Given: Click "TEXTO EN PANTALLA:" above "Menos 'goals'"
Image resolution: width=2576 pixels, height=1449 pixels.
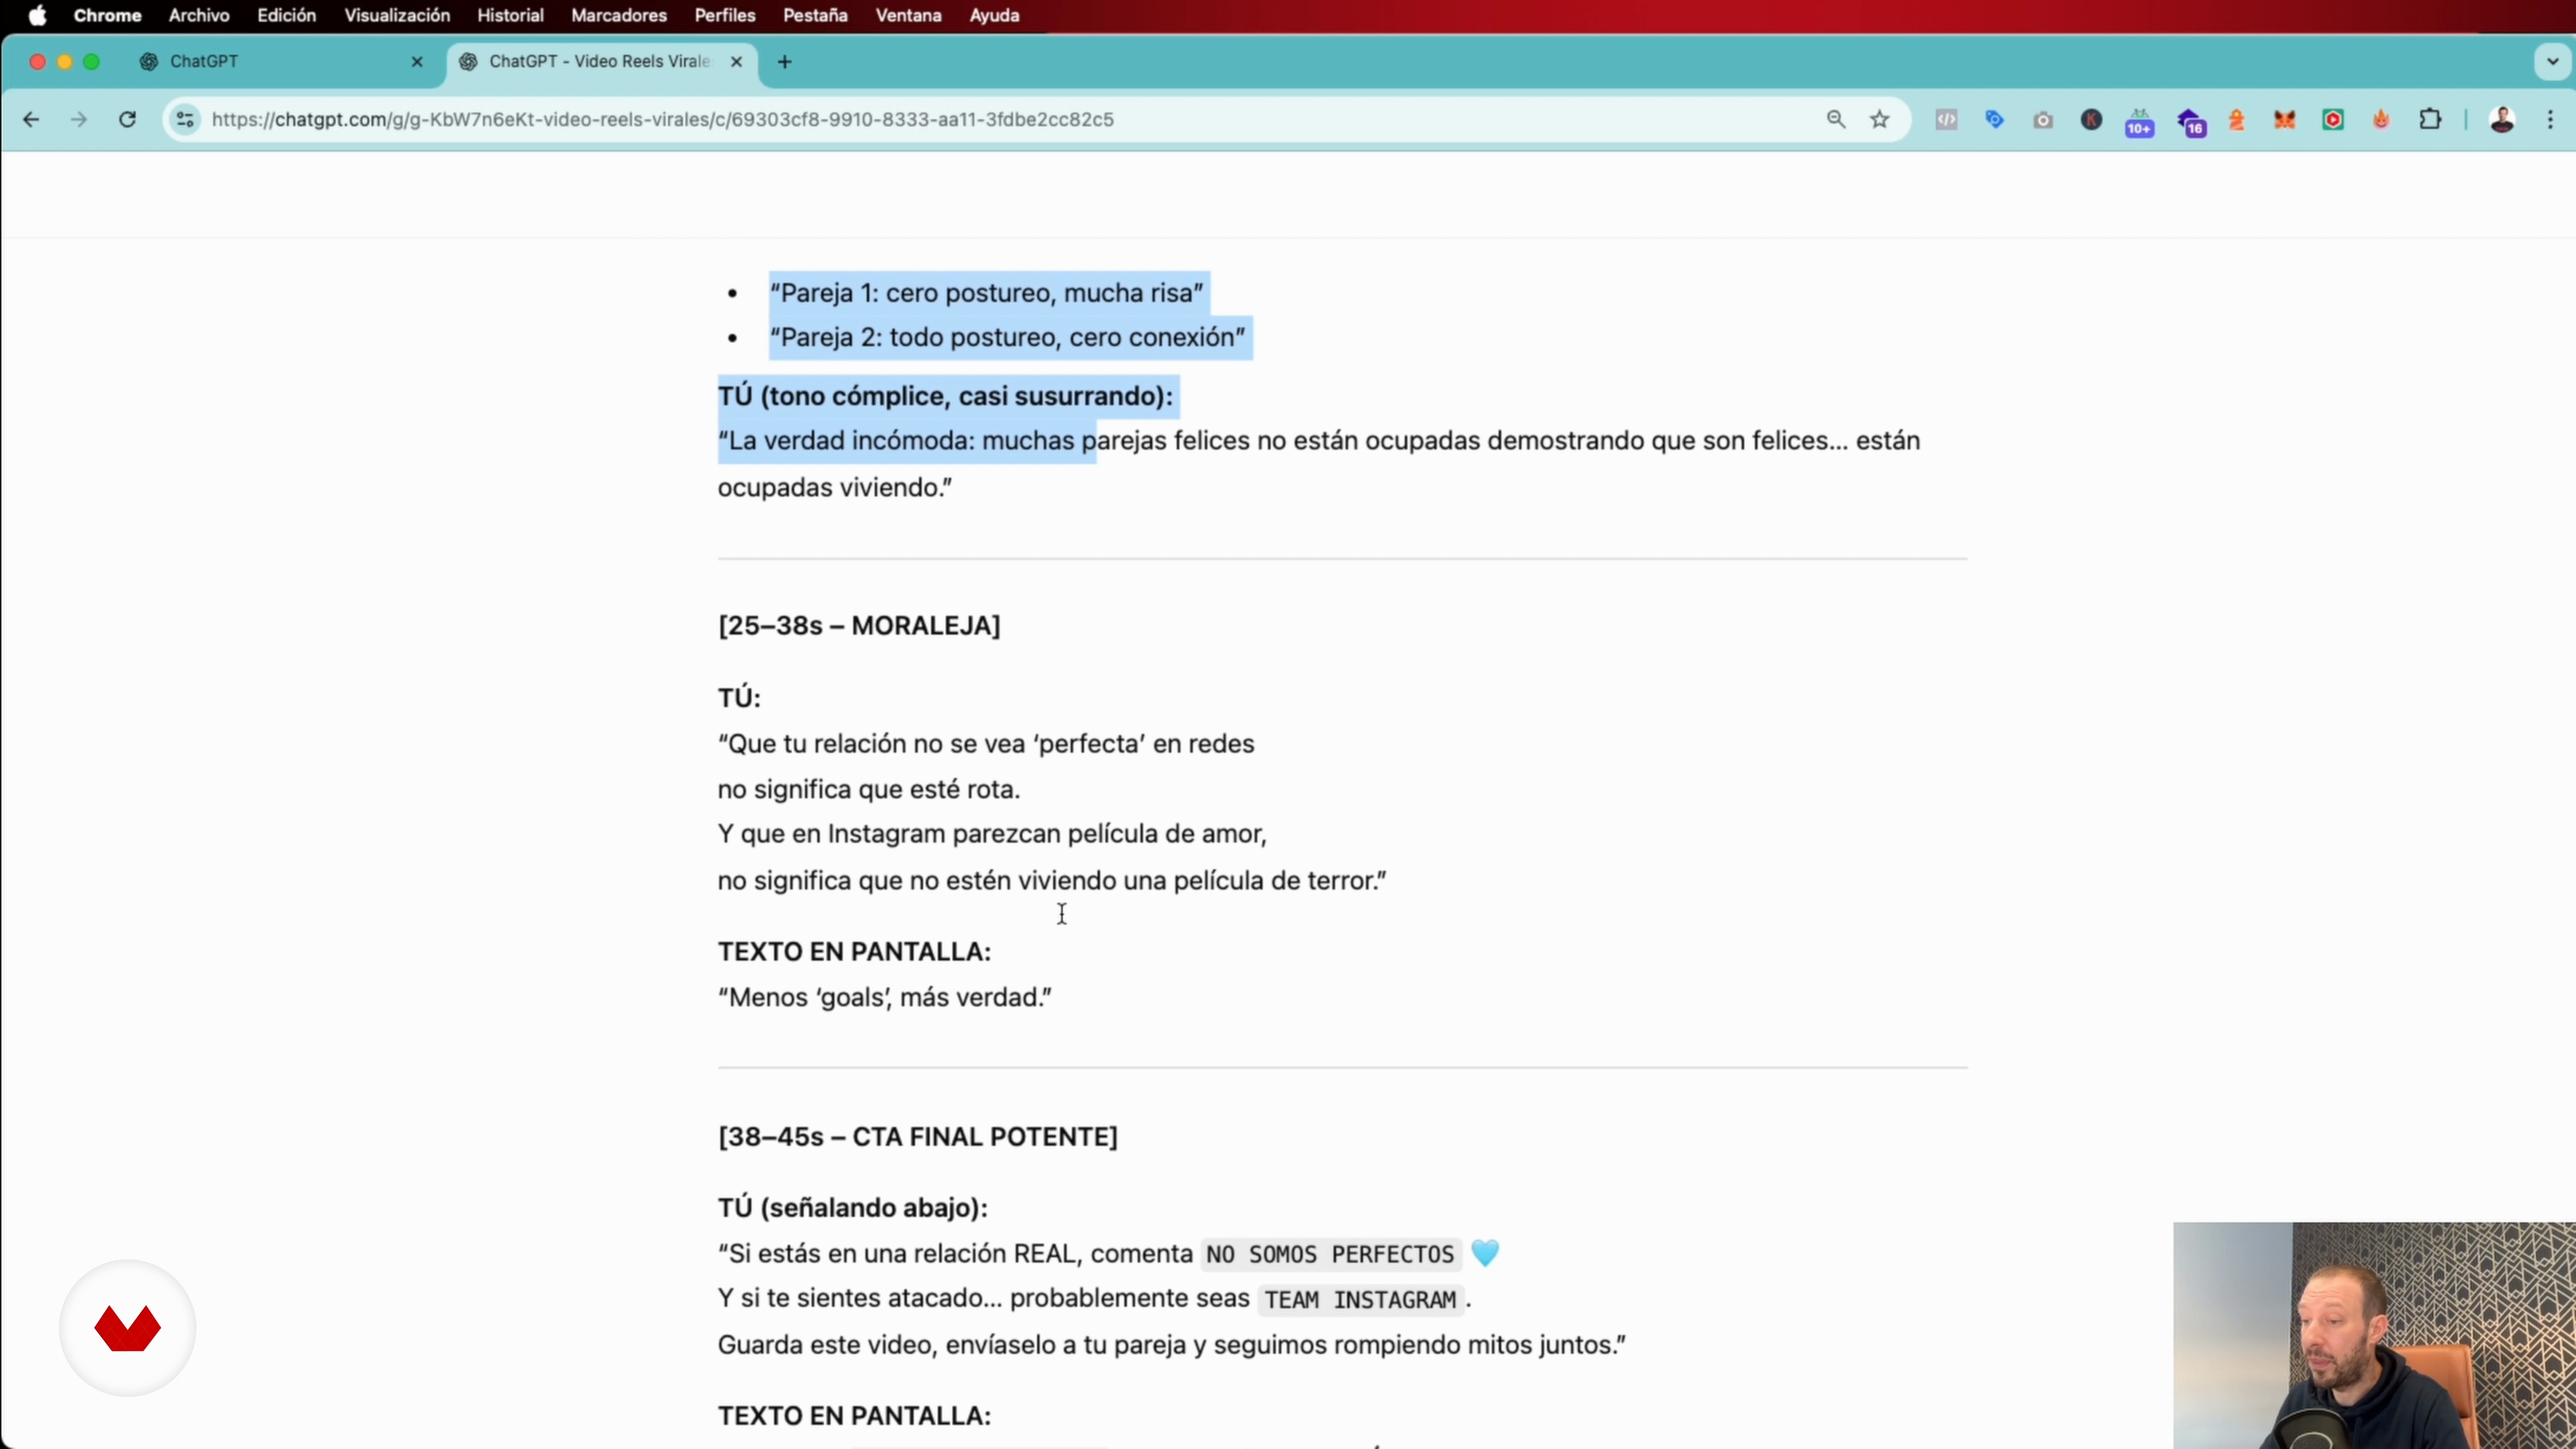Looking at the screenshot, I should pyautogui.click(x=854, y=952).
